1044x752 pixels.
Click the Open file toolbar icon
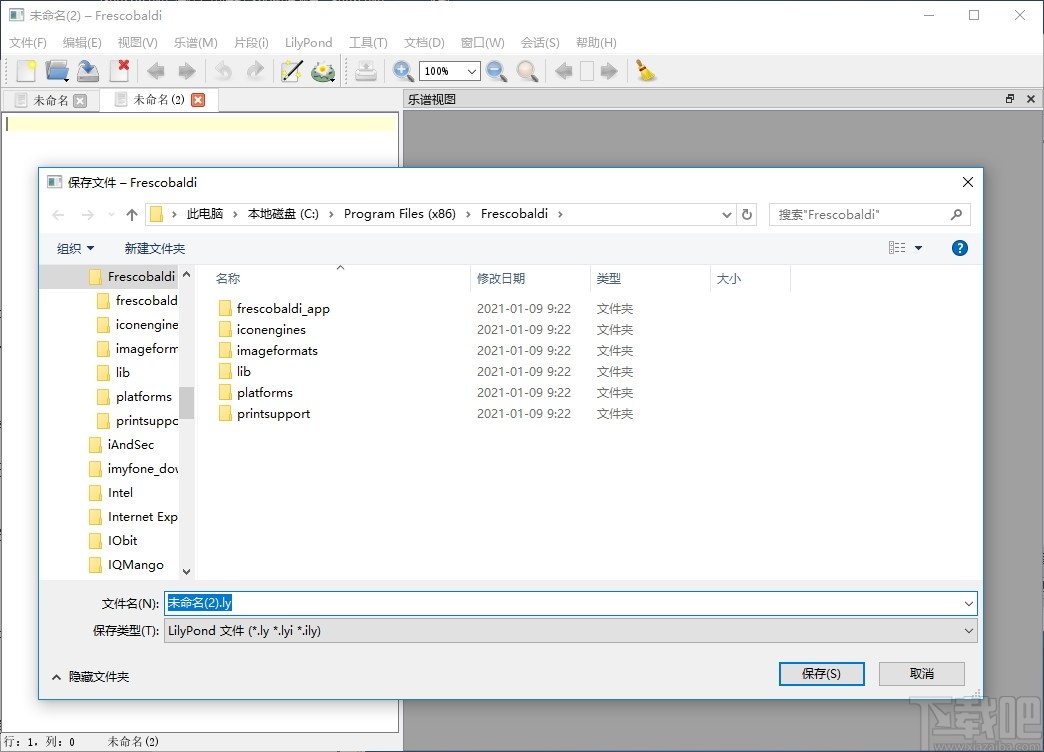pos(57,71)
